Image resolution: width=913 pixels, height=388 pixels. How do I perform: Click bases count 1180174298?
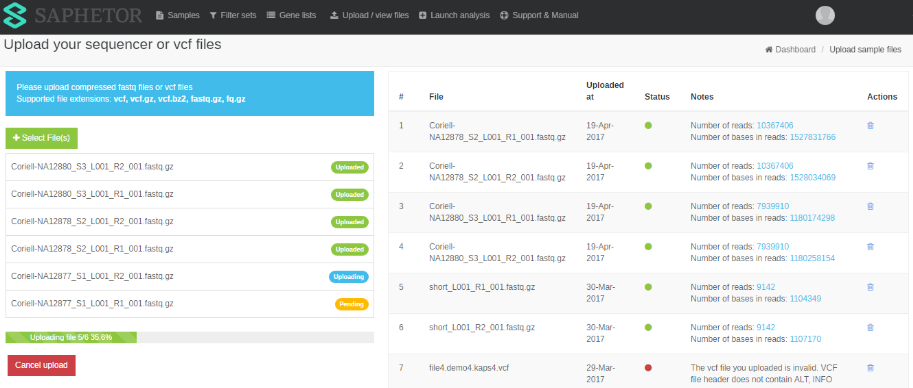[x=812, y=218]
